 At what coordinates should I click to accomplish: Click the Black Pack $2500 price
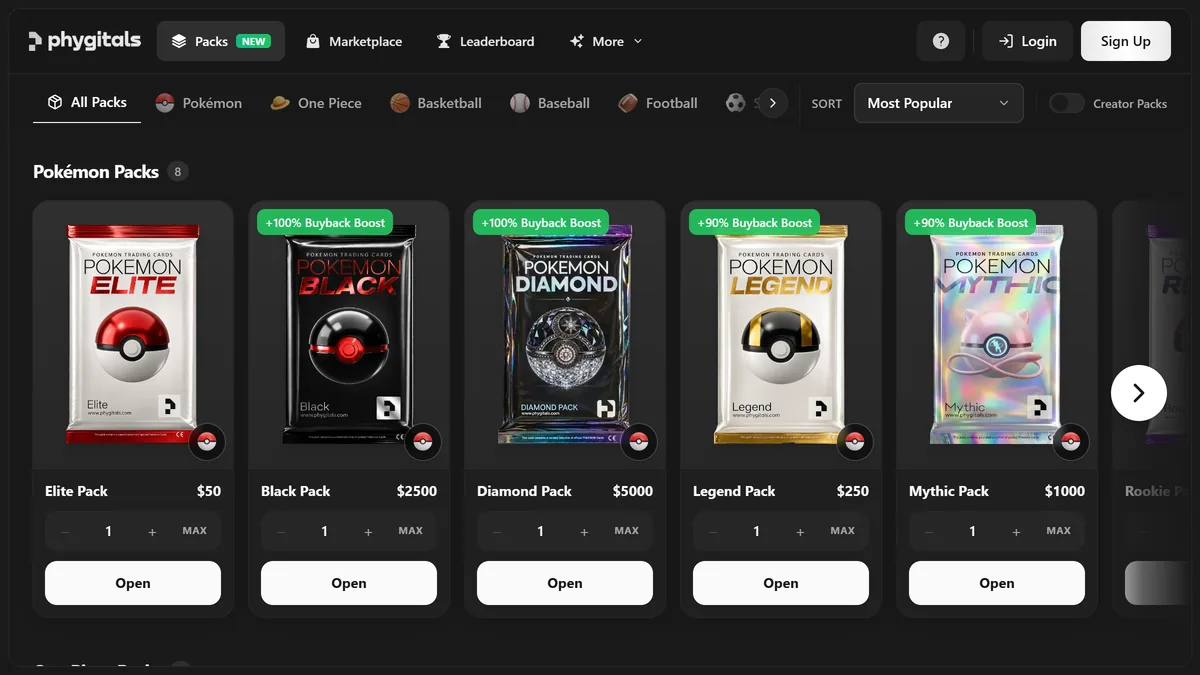(x=417, y=491)
